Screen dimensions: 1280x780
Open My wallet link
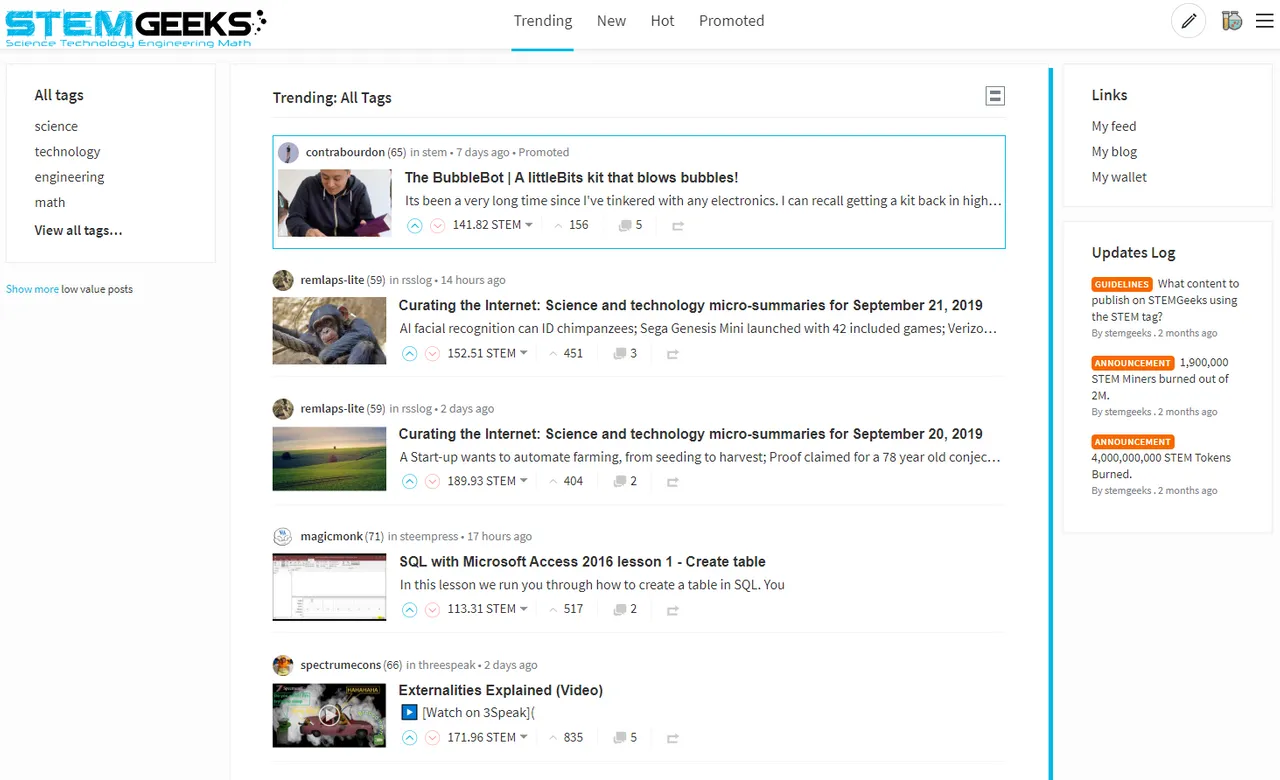[1119, 177]
